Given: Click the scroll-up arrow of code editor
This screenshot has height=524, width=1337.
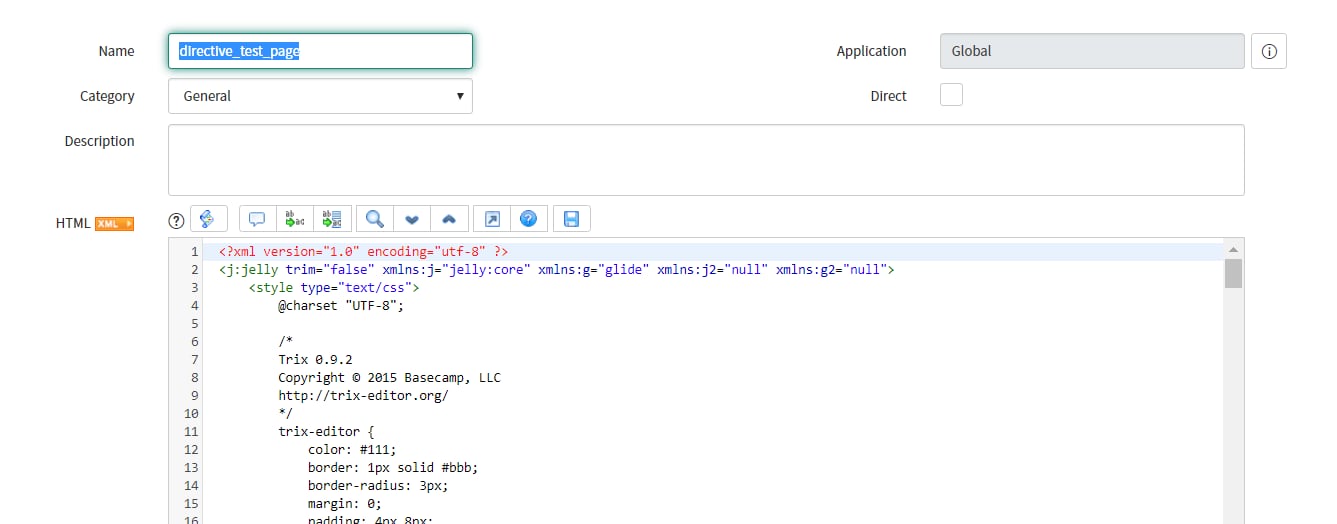Looking at the screenshot, I should click(1234, 249).
